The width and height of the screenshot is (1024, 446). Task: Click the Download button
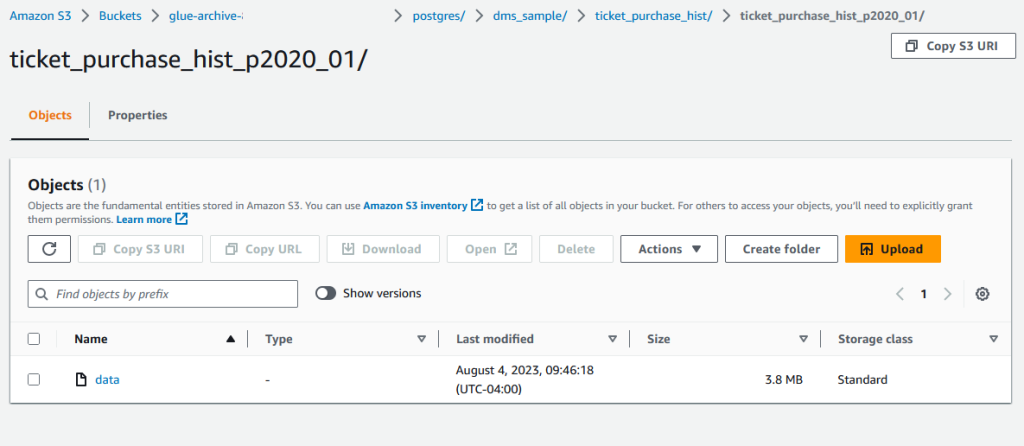(383, 249)
